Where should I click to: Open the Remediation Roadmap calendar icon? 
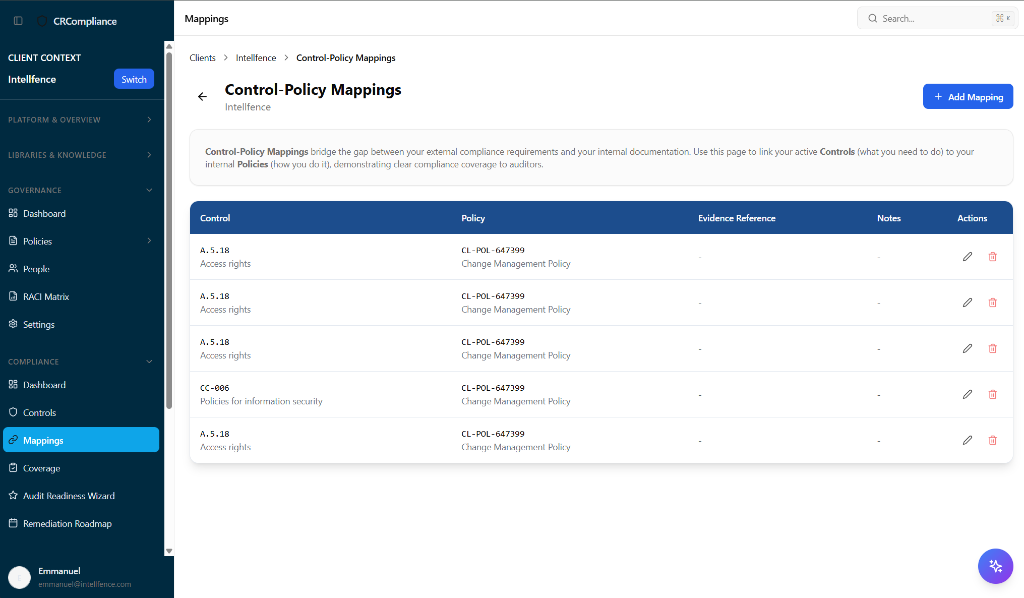pyautogui.click(x=14, y=523)
